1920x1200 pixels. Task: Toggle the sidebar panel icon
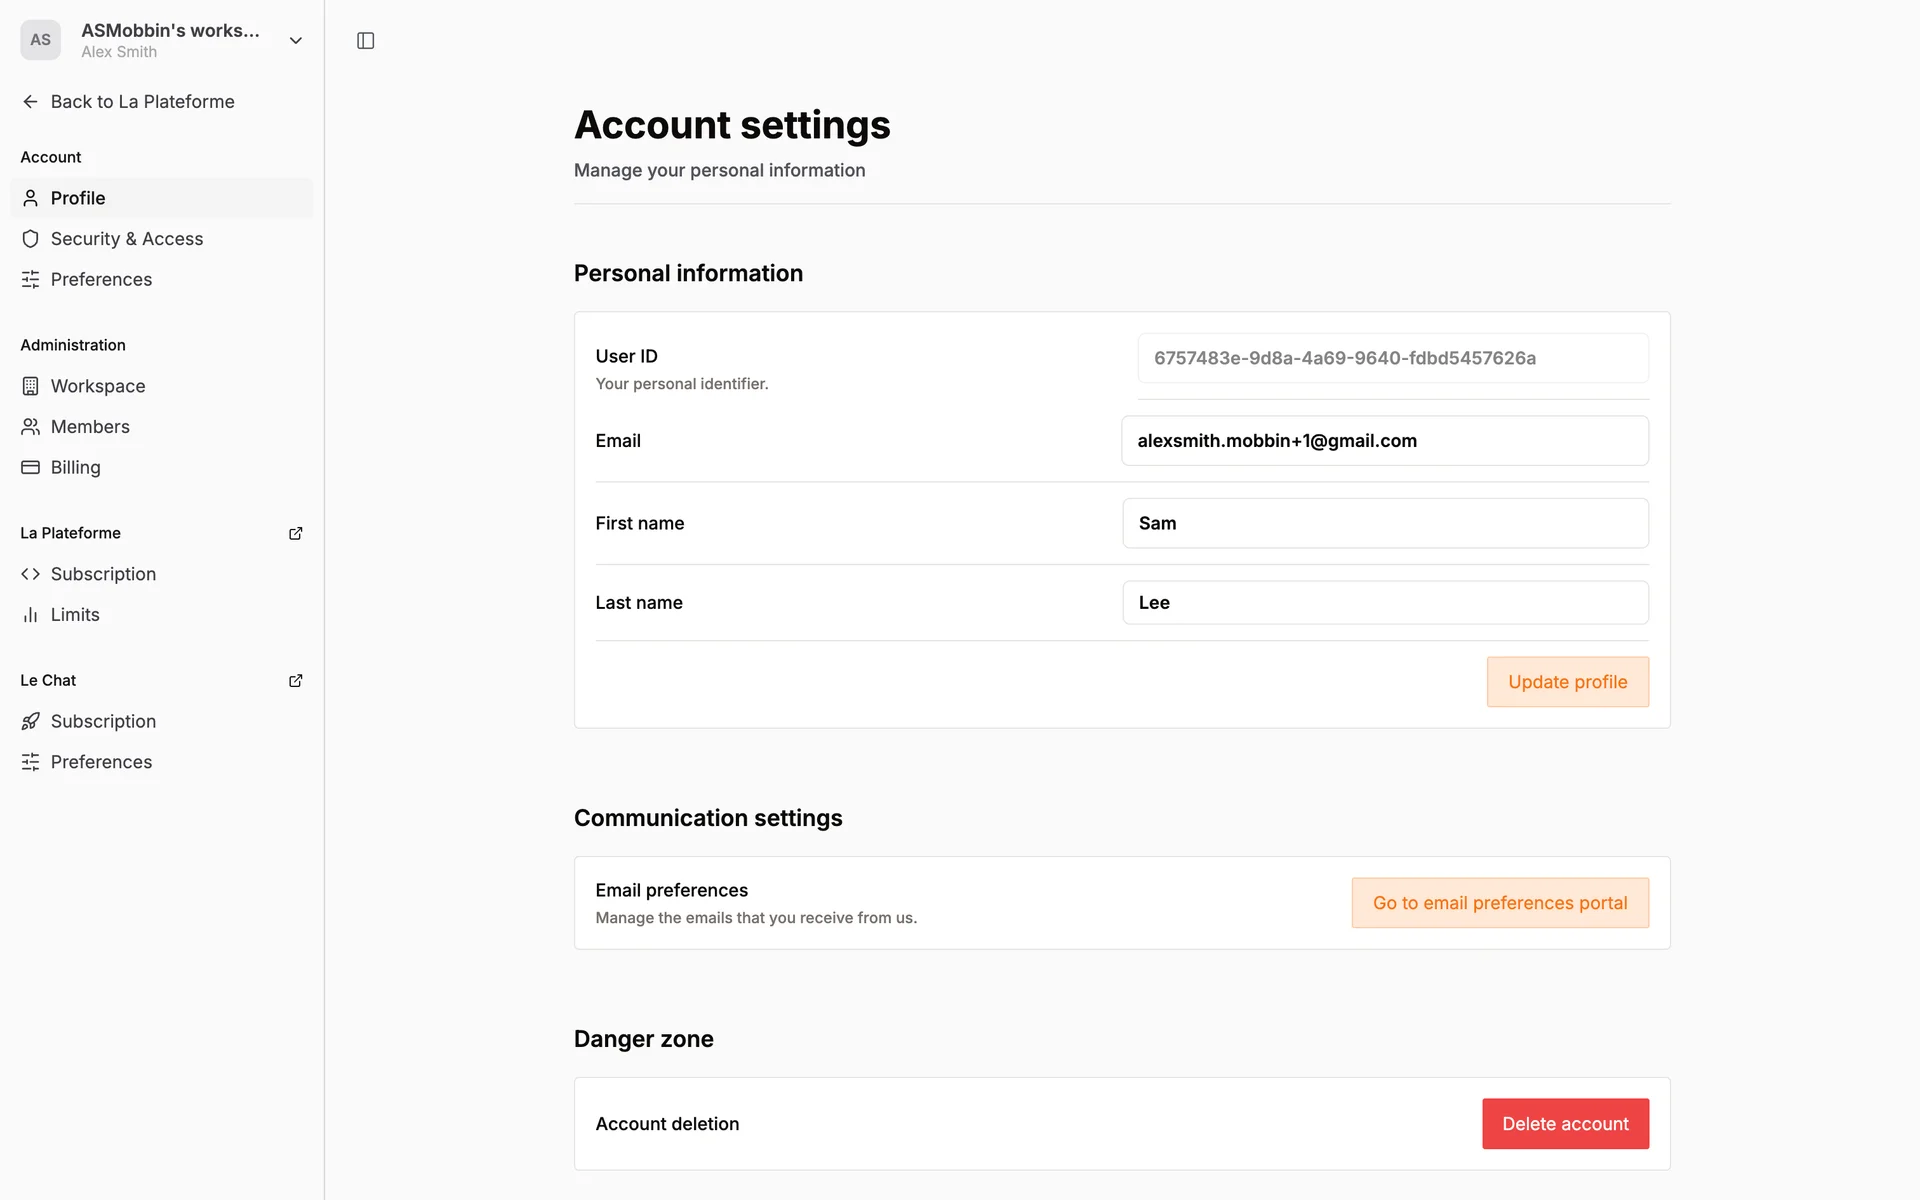coord(365,41)
